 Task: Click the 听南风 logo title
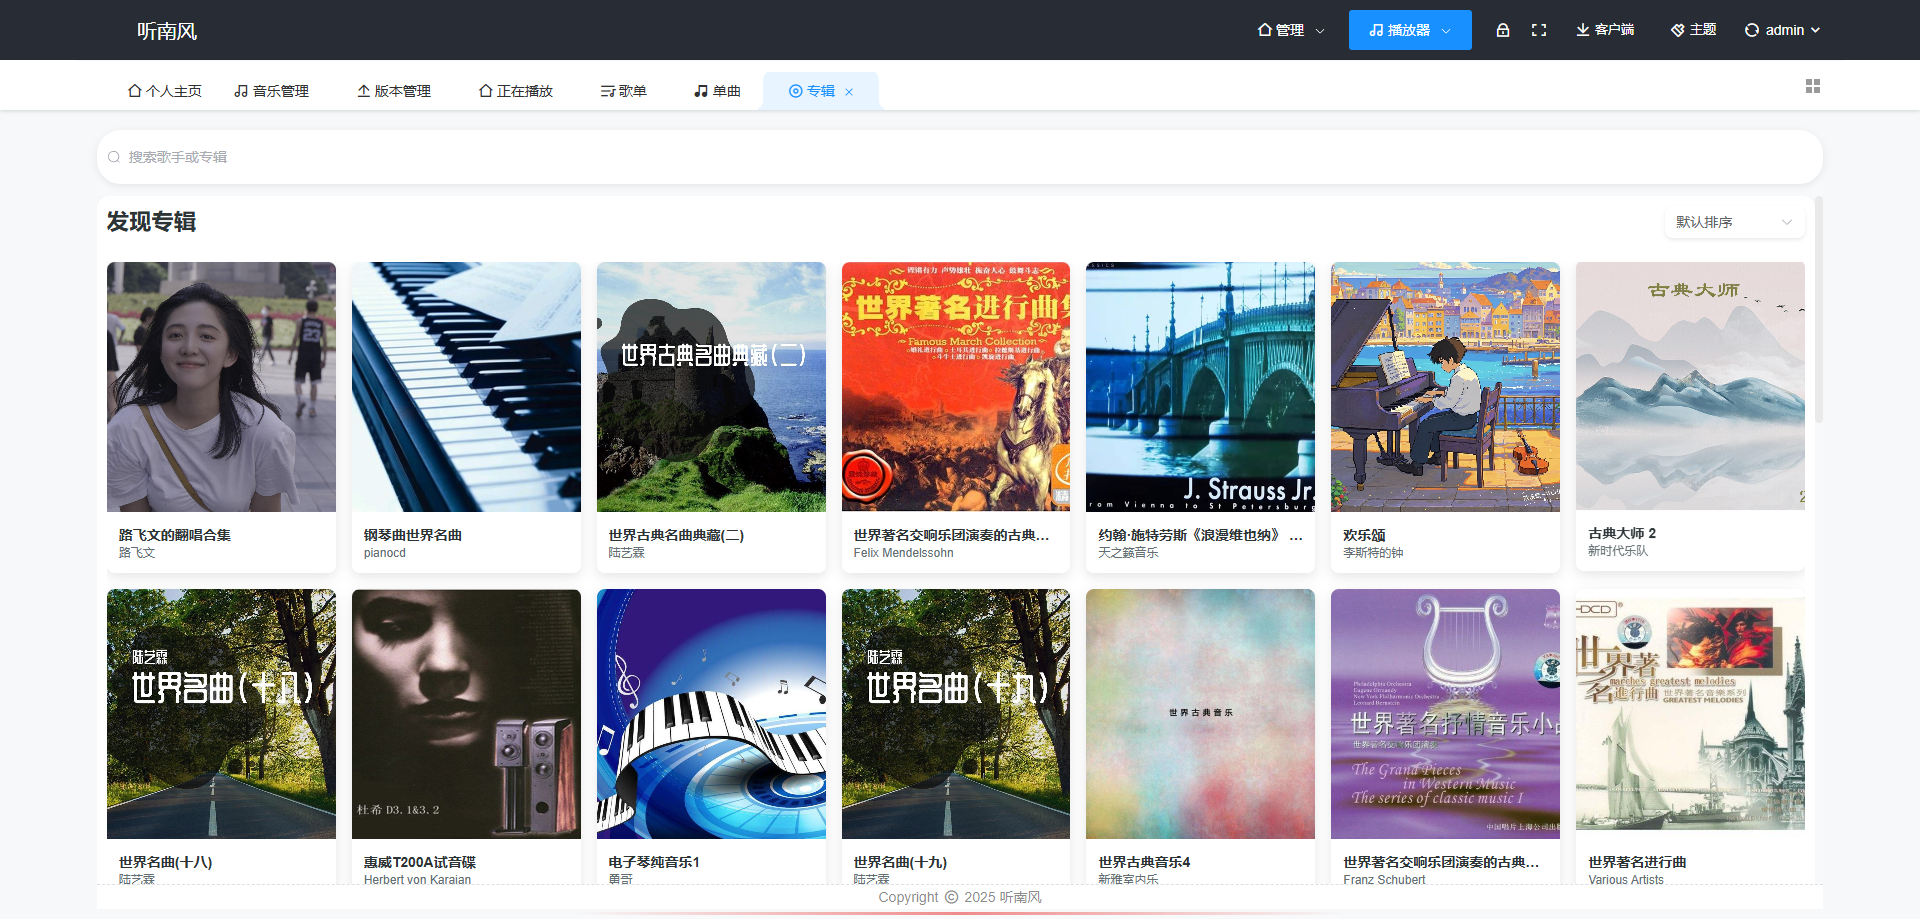[x=167, y=31]
